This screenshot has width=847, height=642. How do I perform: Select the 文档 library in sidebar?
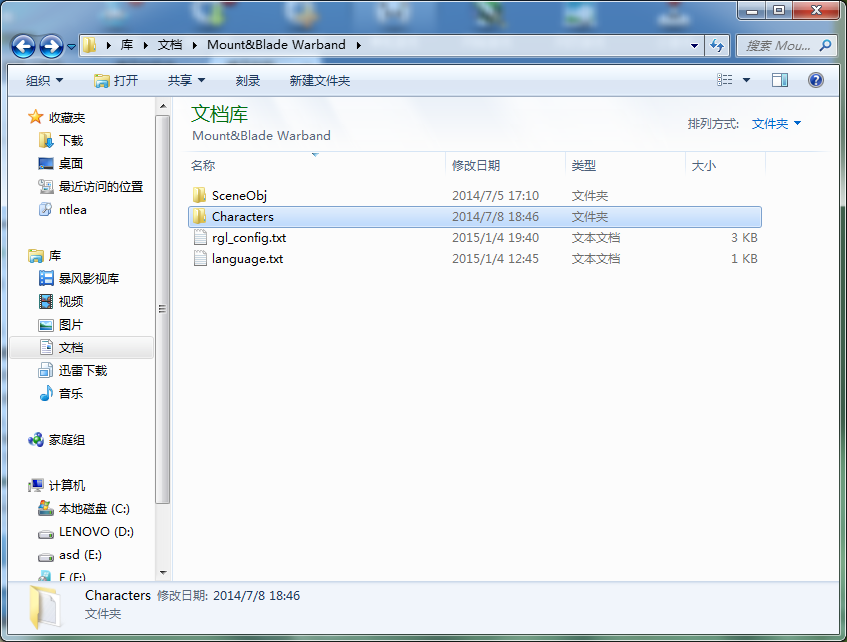click(x=82, y=347)
